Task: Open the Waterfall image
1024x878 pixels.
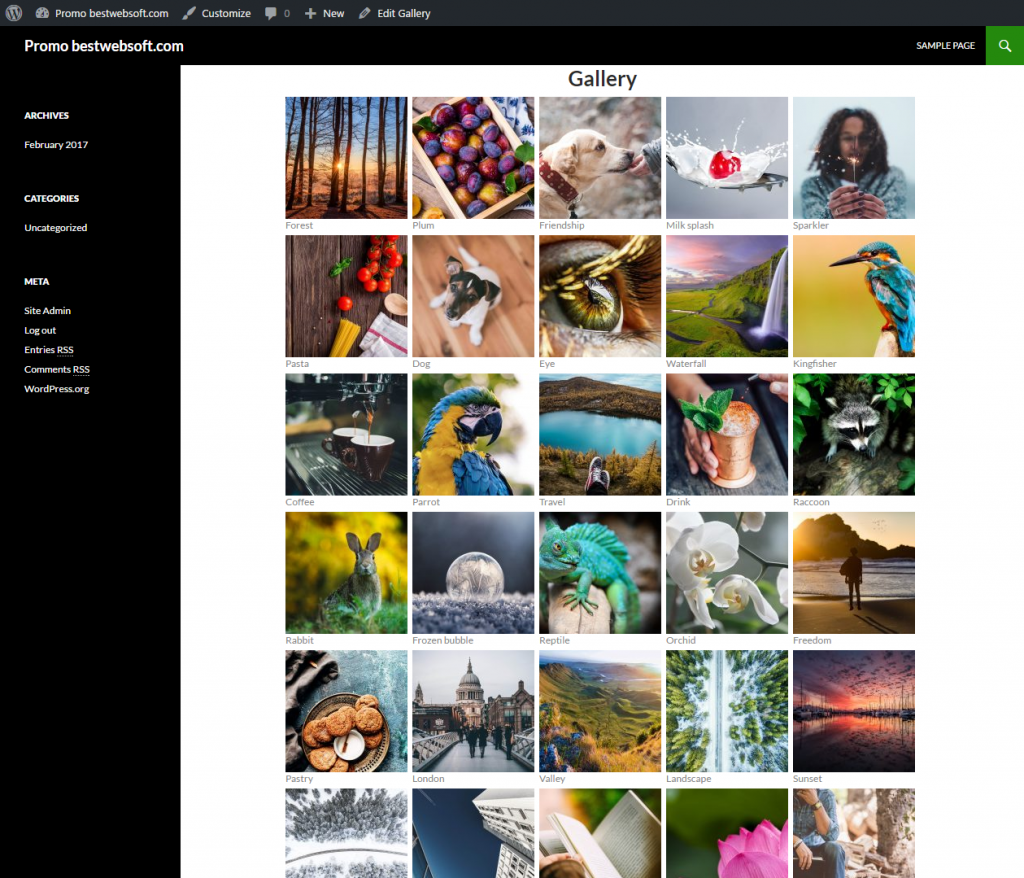Action: (x=727, y=296)
